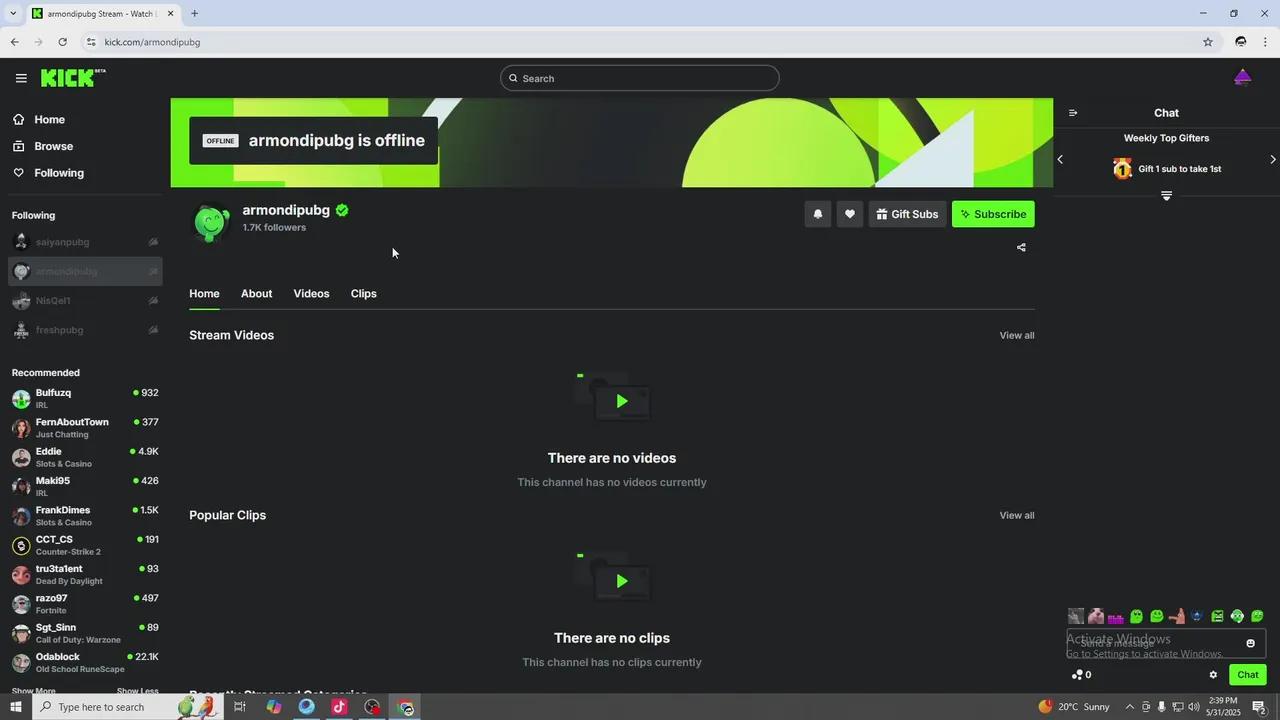Open the user profile avatar menu
Screen dimensions: 1280x720
[1243, 78]
